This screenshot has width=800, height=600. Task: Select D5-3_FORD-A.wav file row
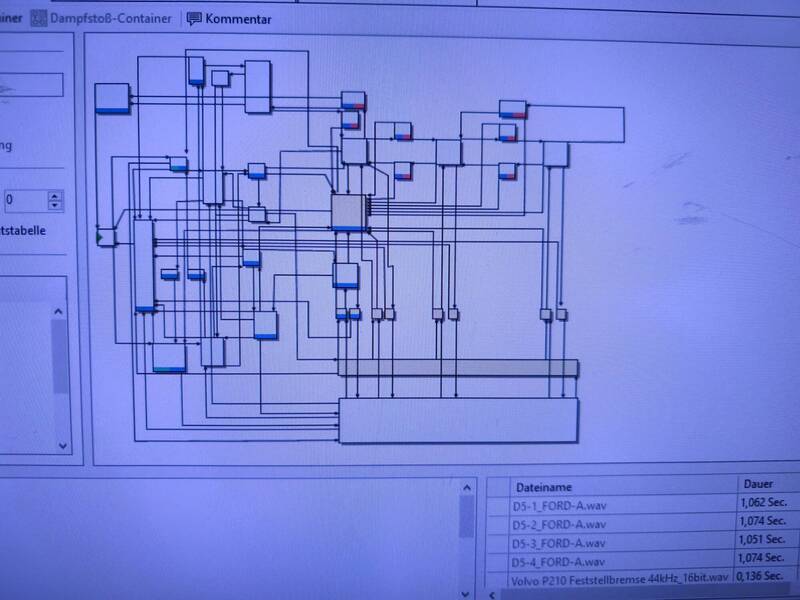pos(560,543)
